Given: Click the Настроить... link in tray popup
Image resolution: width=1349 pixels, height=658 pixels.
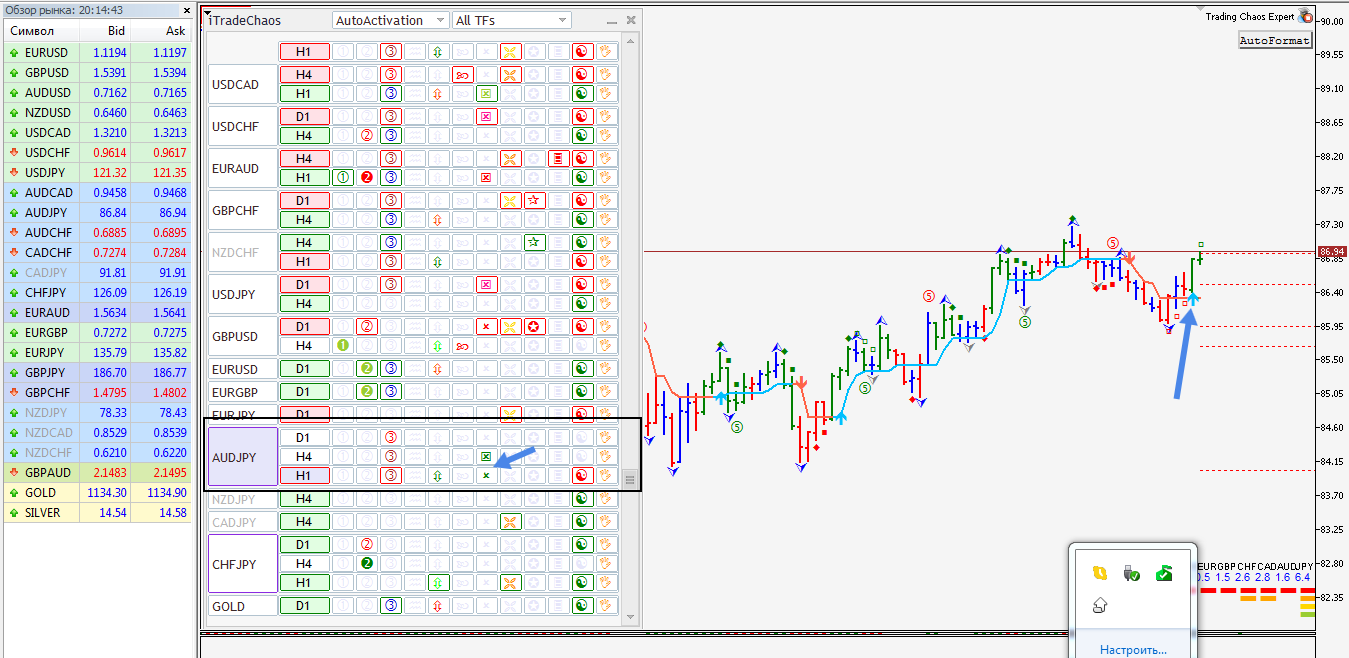Looking at the screenshot, I should click(x=1133, y=650).
